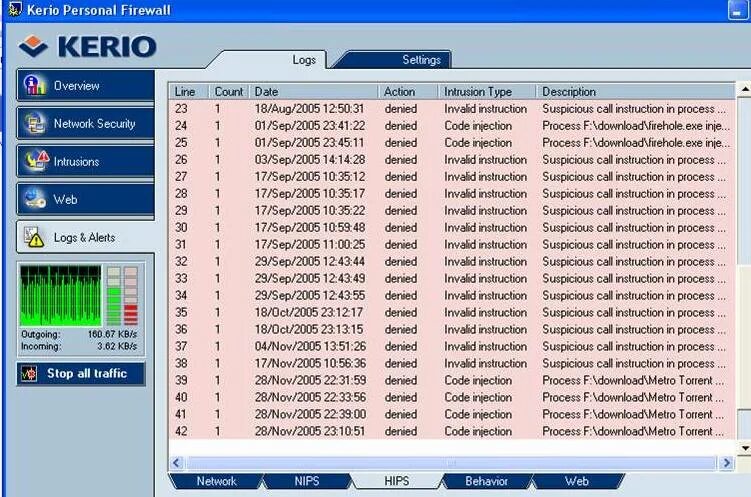Minimize the Kerio Personal Firewall window
Screen dimensions: 751x497
tap(738, 10)
